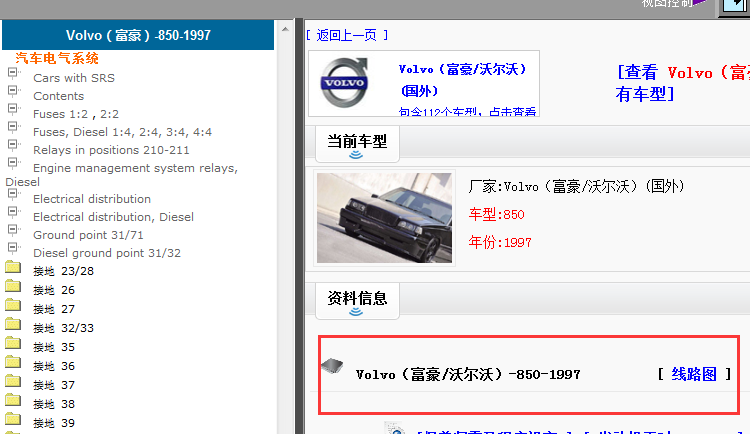Click the arrow icon under 资料信息
Image resolution: width=750 pixels, height=434 pixels.
coord(356,312)
